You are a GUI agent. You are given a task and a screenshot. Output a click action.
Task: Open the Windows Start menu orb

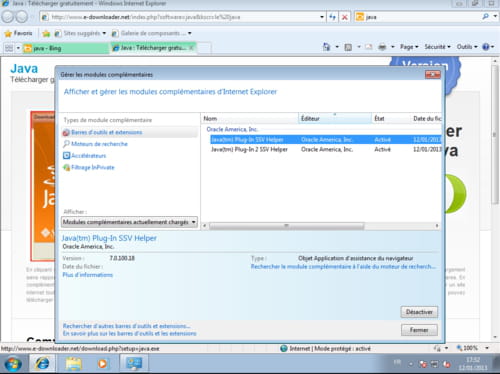tap(13, 364)
